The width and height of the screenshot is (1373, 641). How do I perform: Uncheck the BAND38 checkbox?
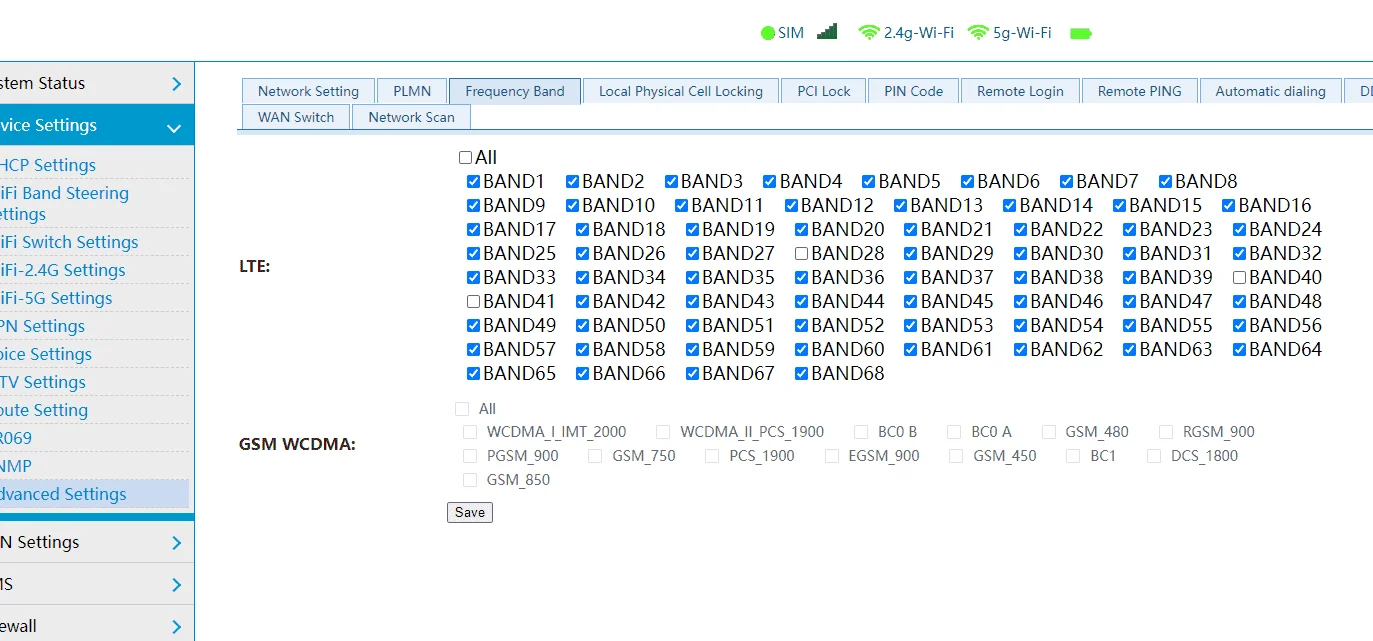click(x=1020, y=278)
